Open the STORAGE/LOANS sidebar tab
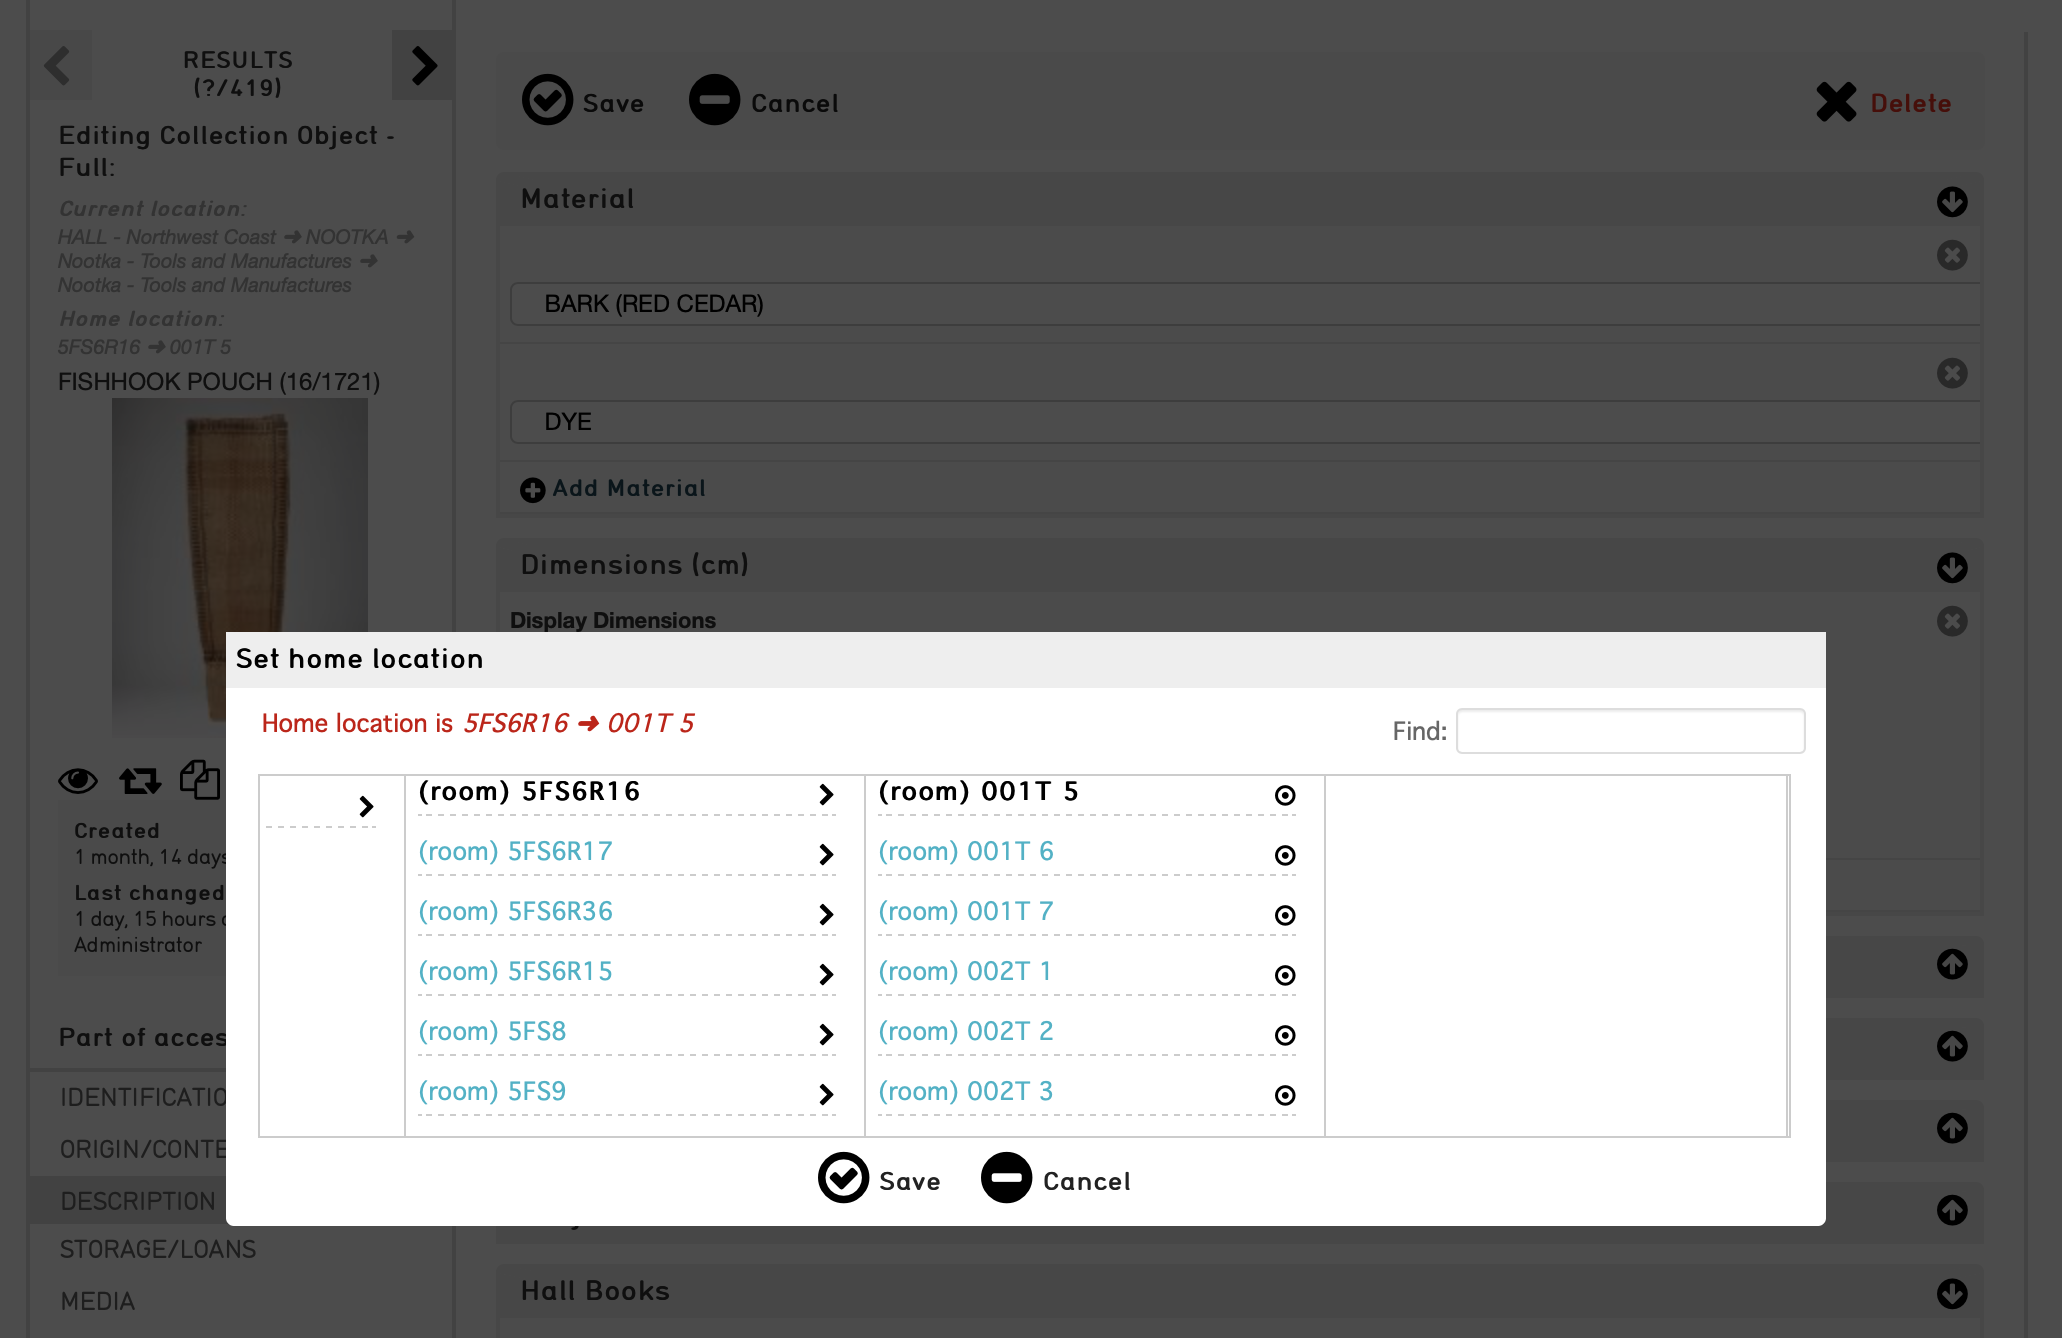 pos(158,1249)
